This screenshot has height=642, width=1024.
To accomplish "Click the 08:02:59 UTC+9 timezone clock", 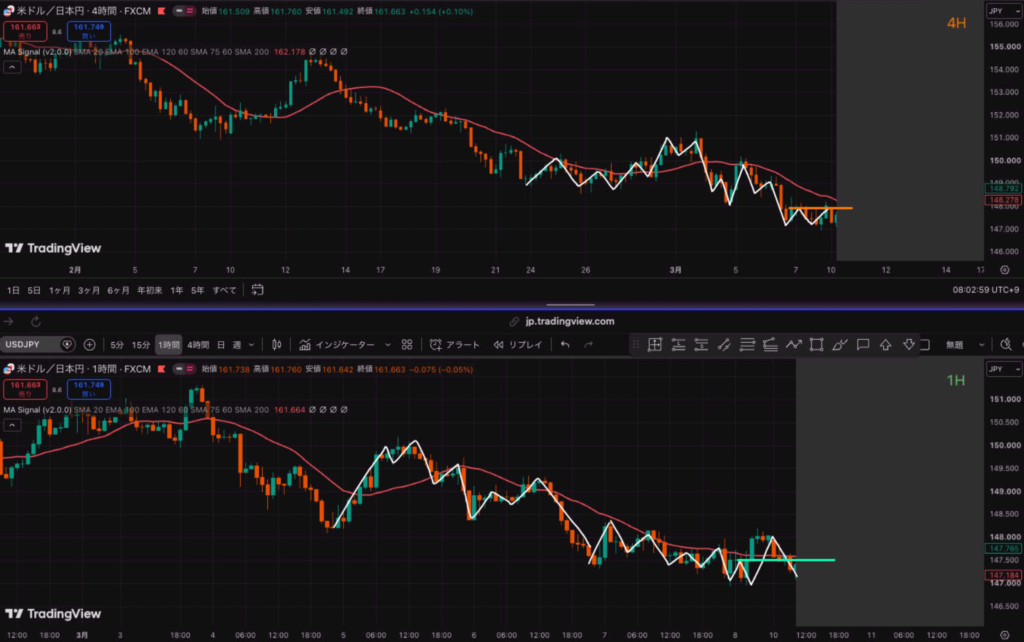I will 985,290.
